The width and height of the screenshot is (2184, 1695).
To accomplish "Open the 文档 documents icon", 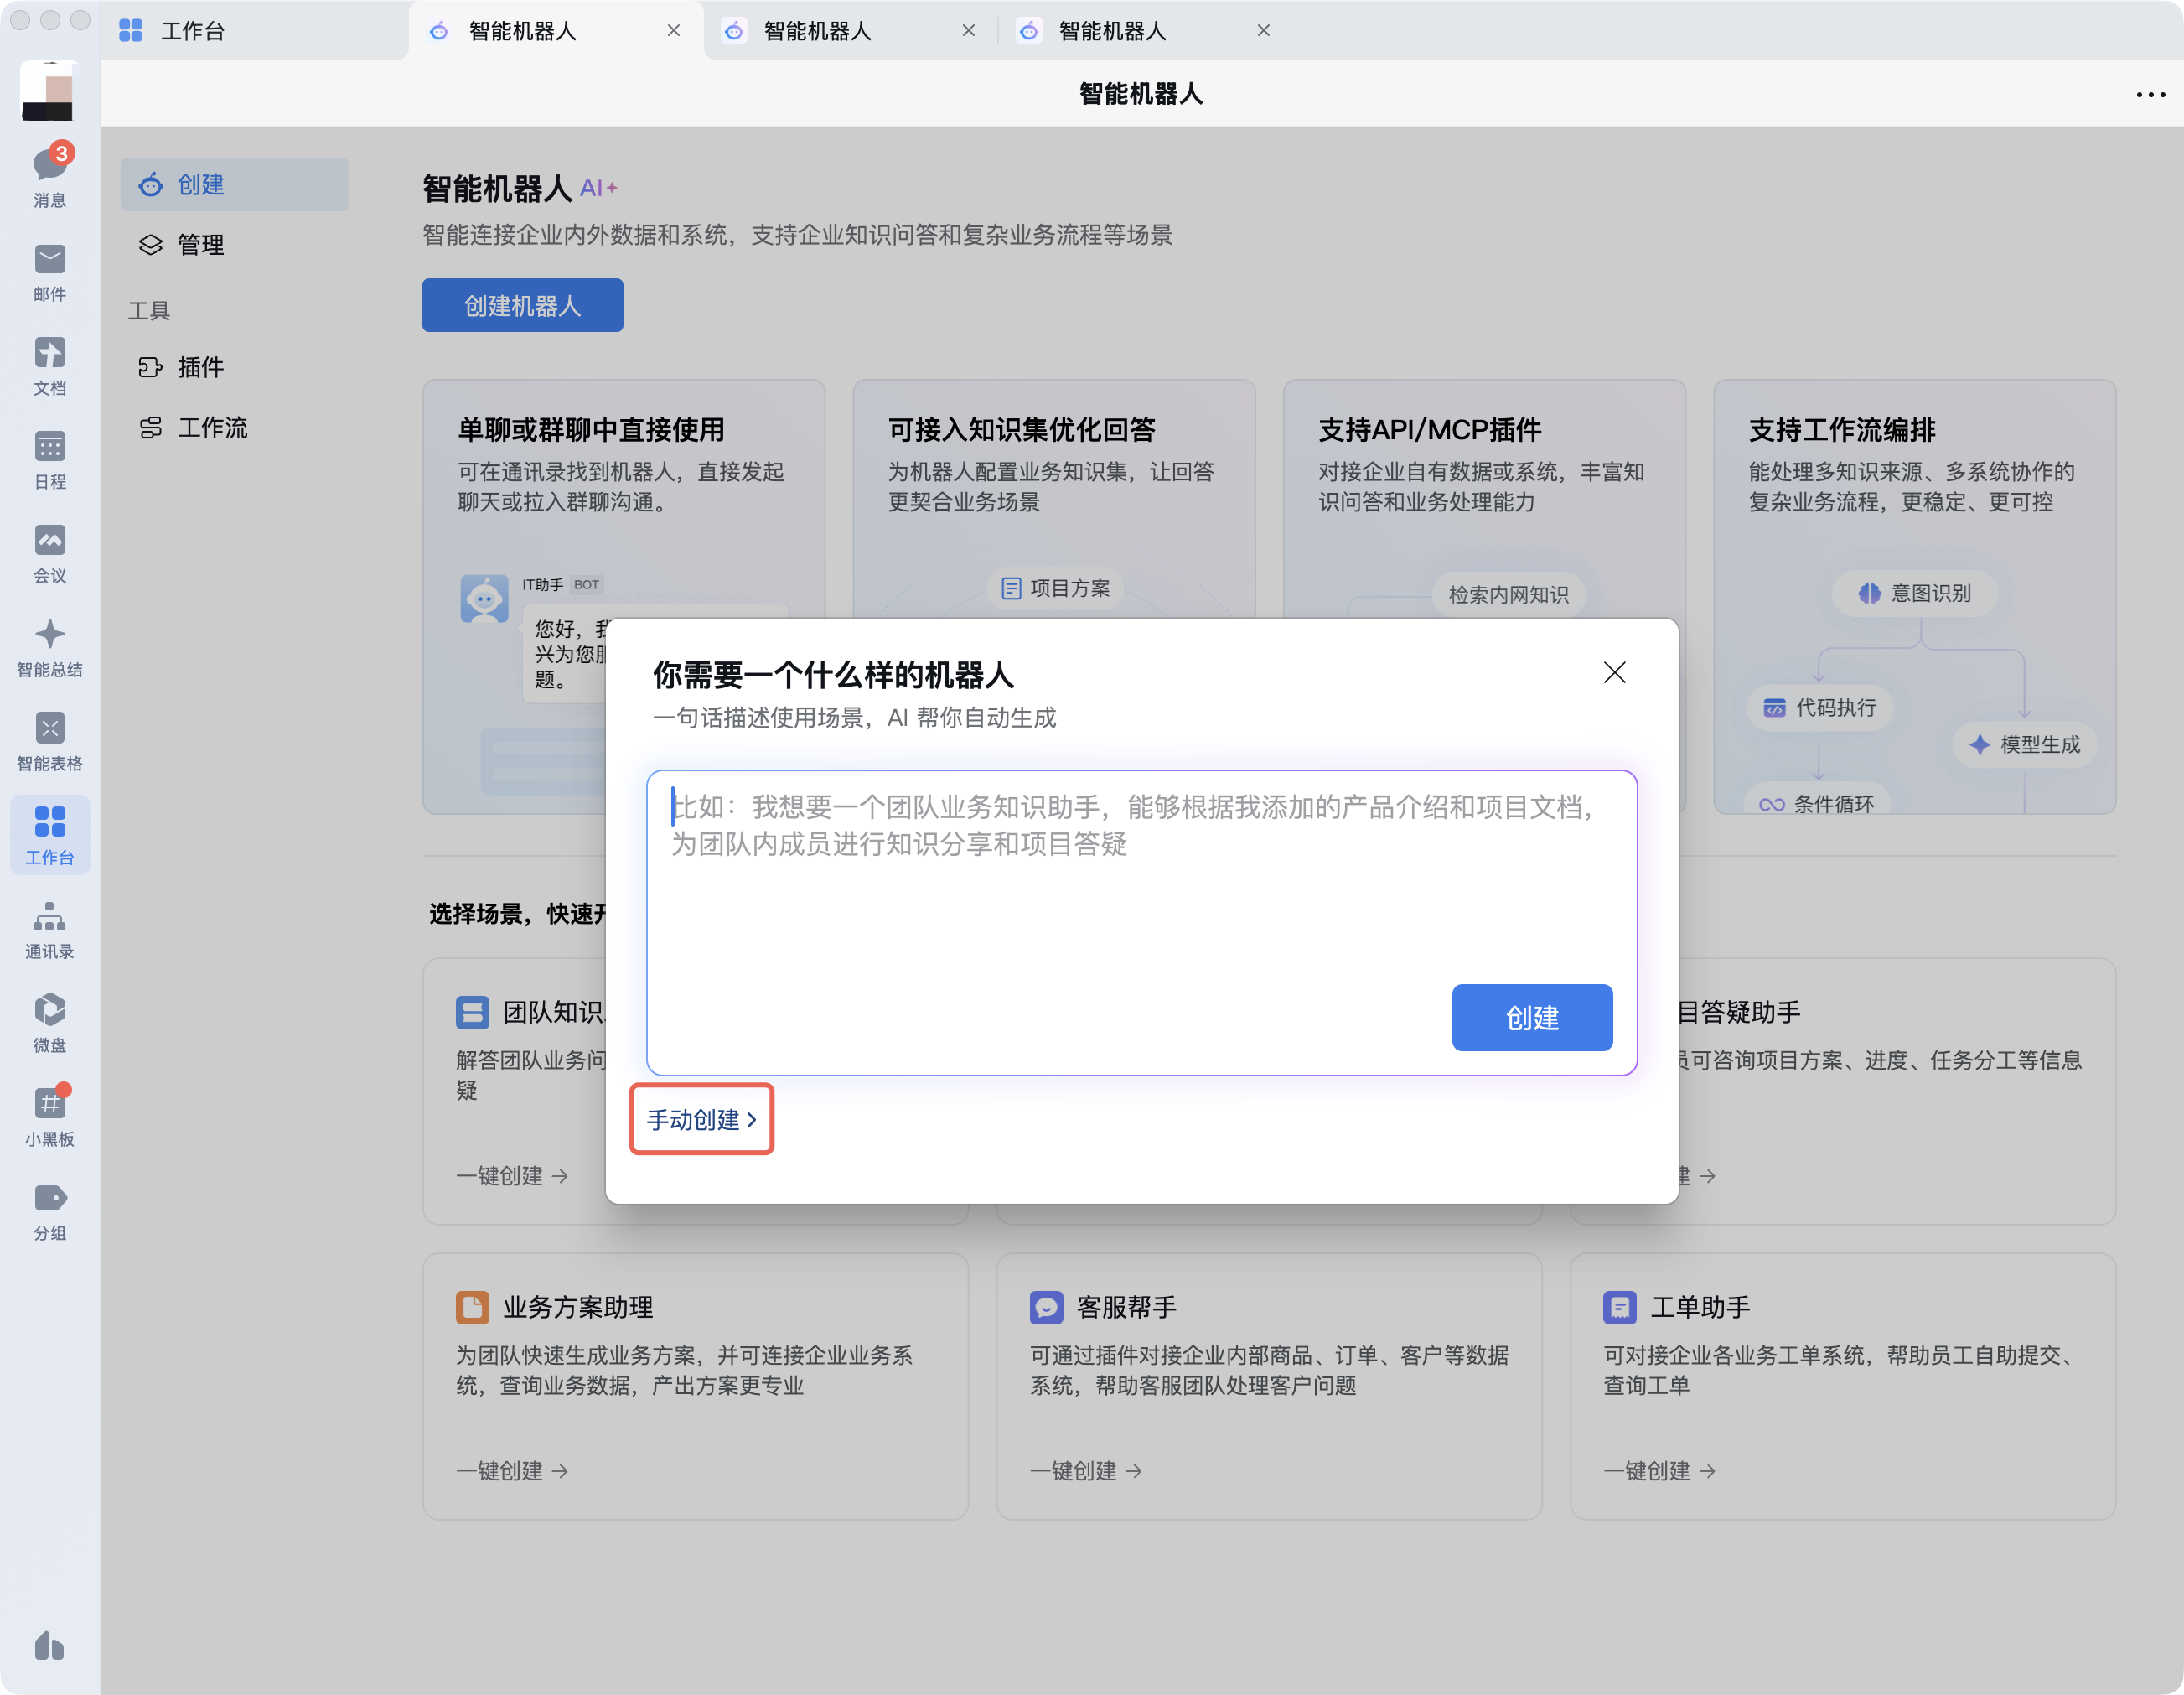I will [49, 354].
